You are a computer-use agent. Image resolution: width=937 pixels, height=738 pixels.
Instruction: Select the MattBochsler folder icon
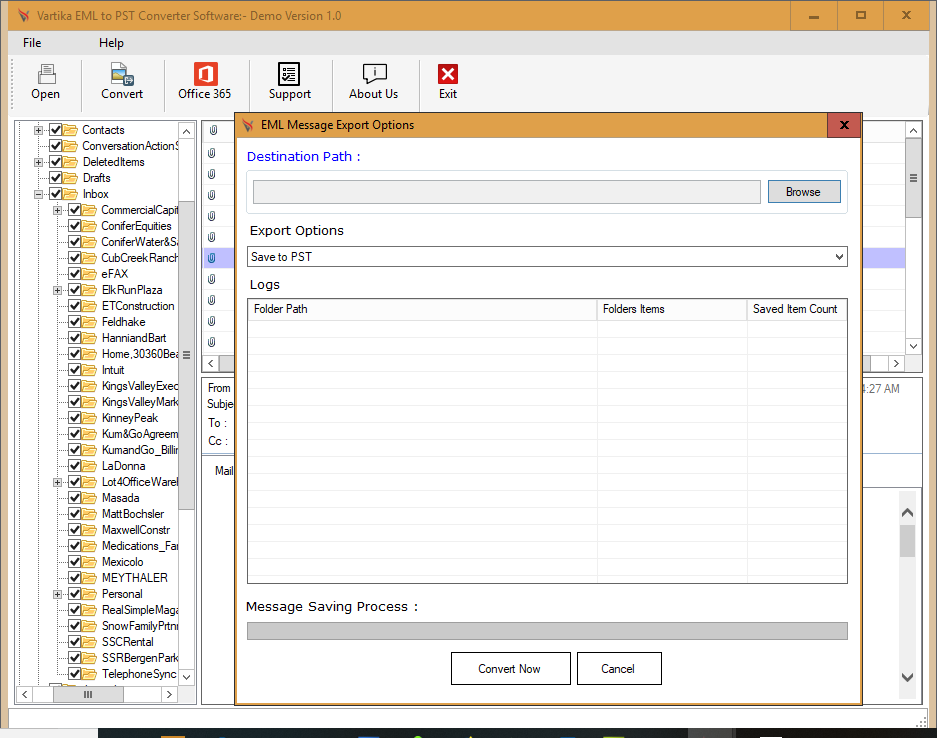click(90, 514)
